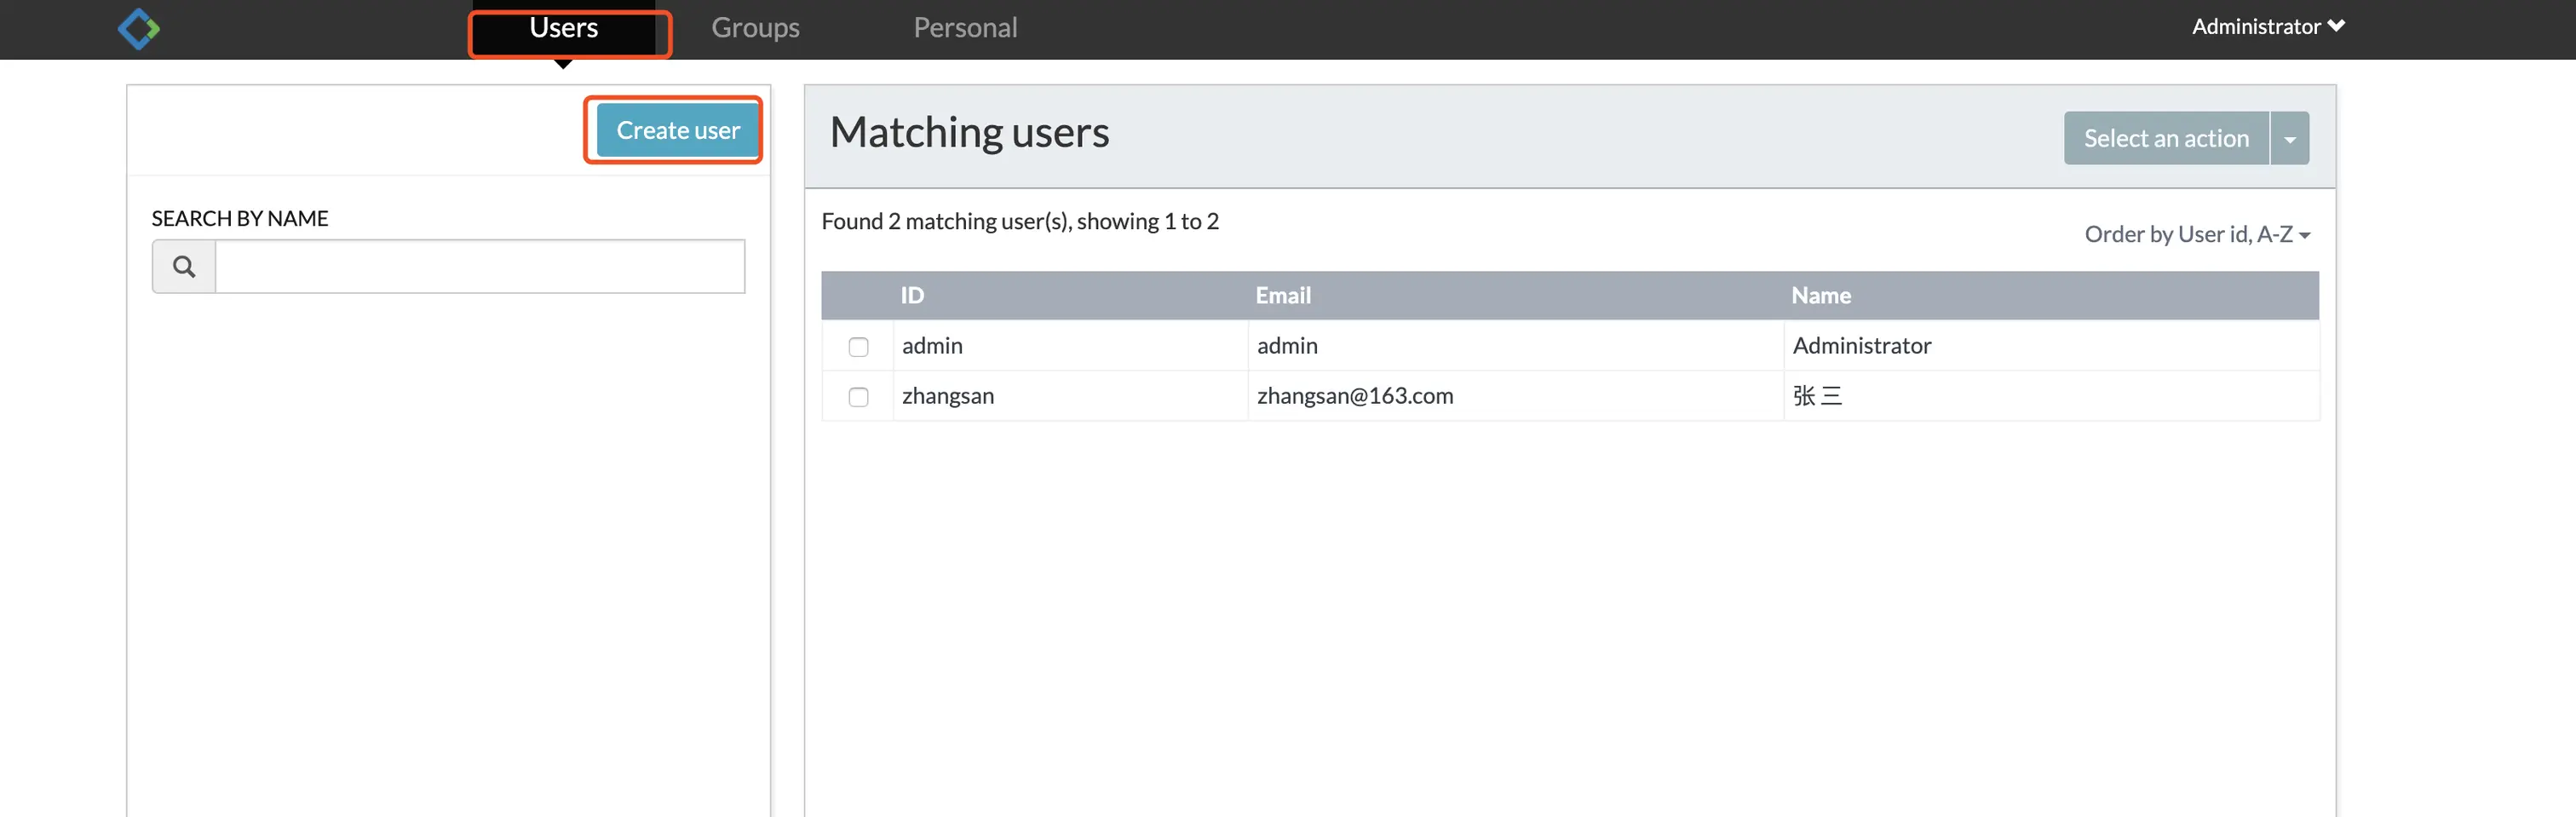Screen dimensions: 2576x817
Task: Open the Select an action caret menu
Action: 2289,139
